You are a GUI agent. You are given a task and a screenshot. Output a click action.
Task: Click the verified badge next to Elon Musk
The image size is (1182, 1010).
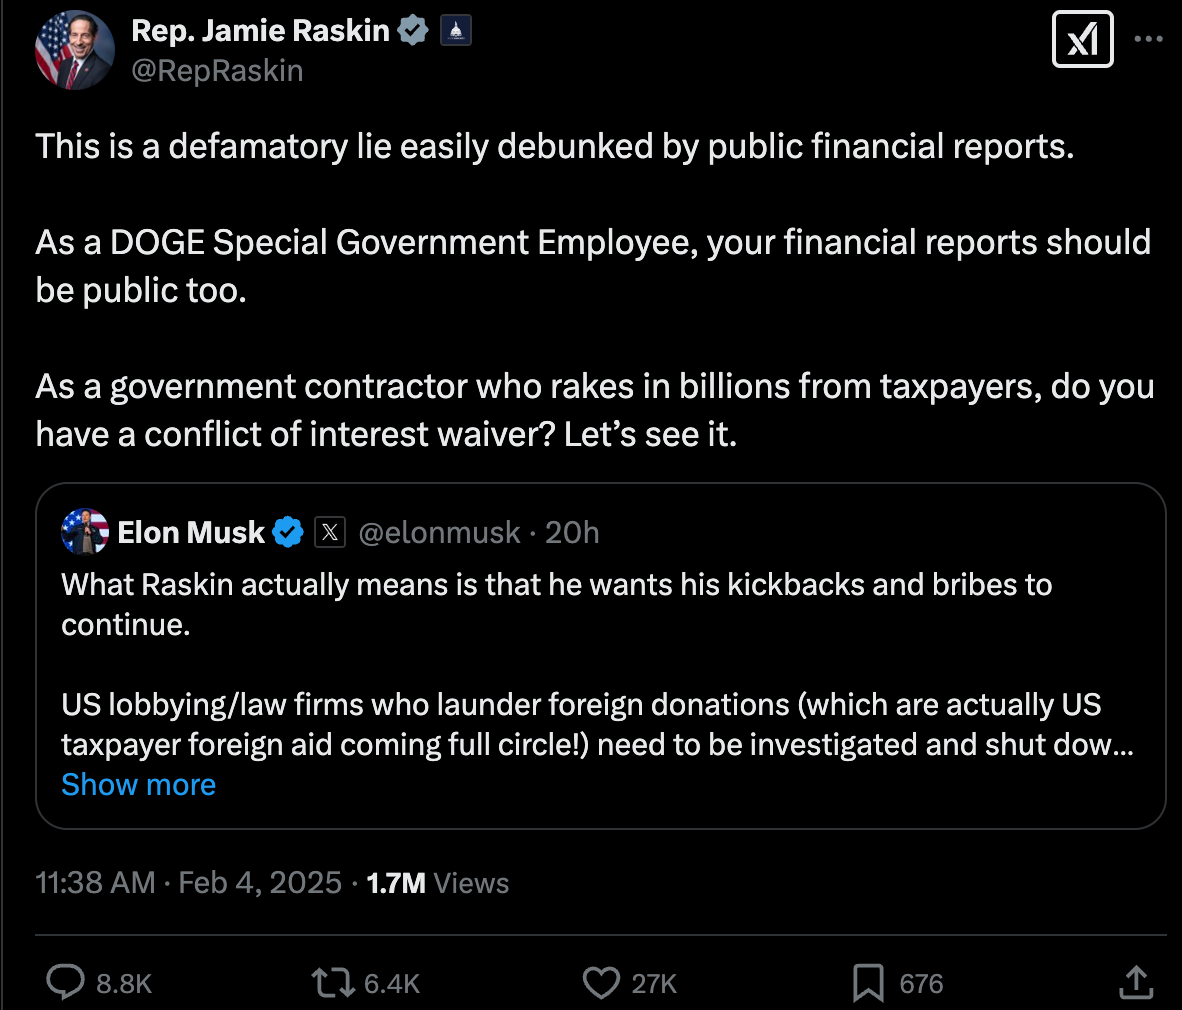coord(288,532)
